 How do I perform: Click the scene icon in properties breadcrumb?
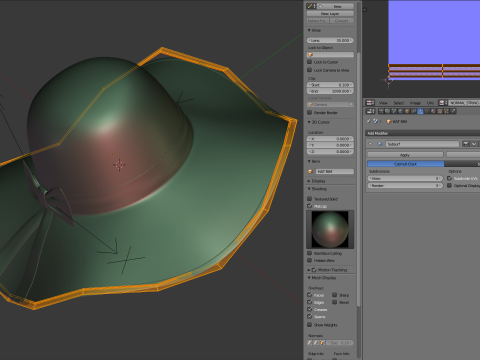pos(375,121)
